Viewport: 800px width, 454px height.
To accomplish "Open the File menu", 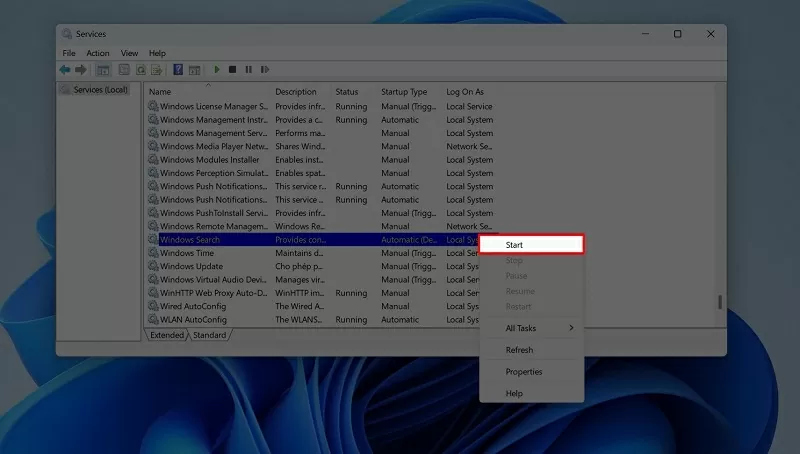I will point(69,53).
